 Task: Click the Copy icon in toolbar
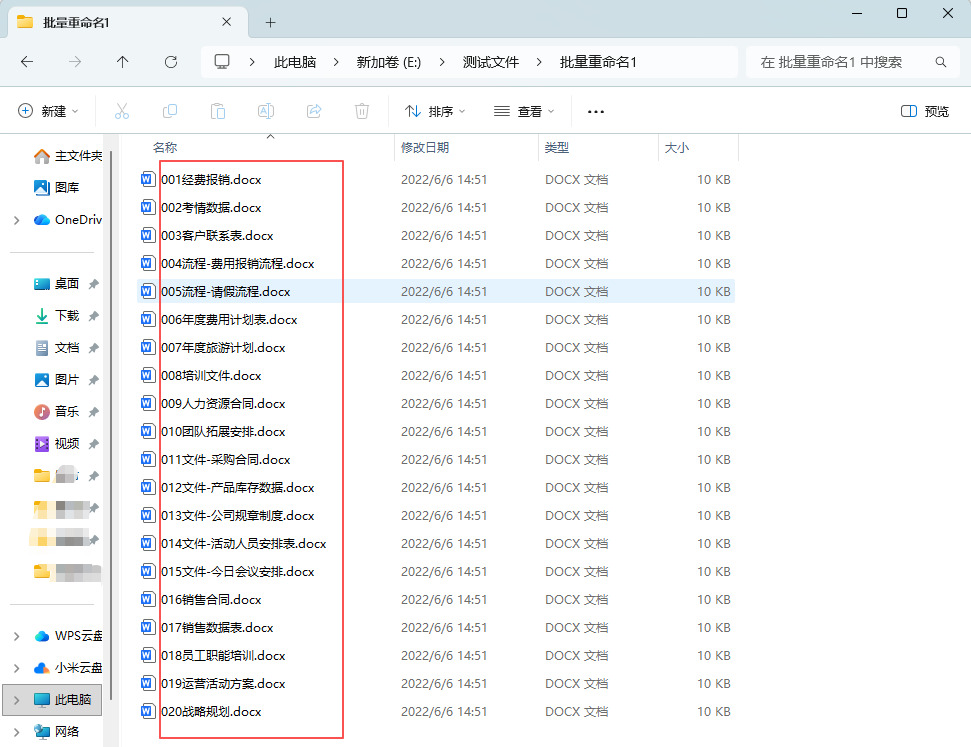coord(170,111)
